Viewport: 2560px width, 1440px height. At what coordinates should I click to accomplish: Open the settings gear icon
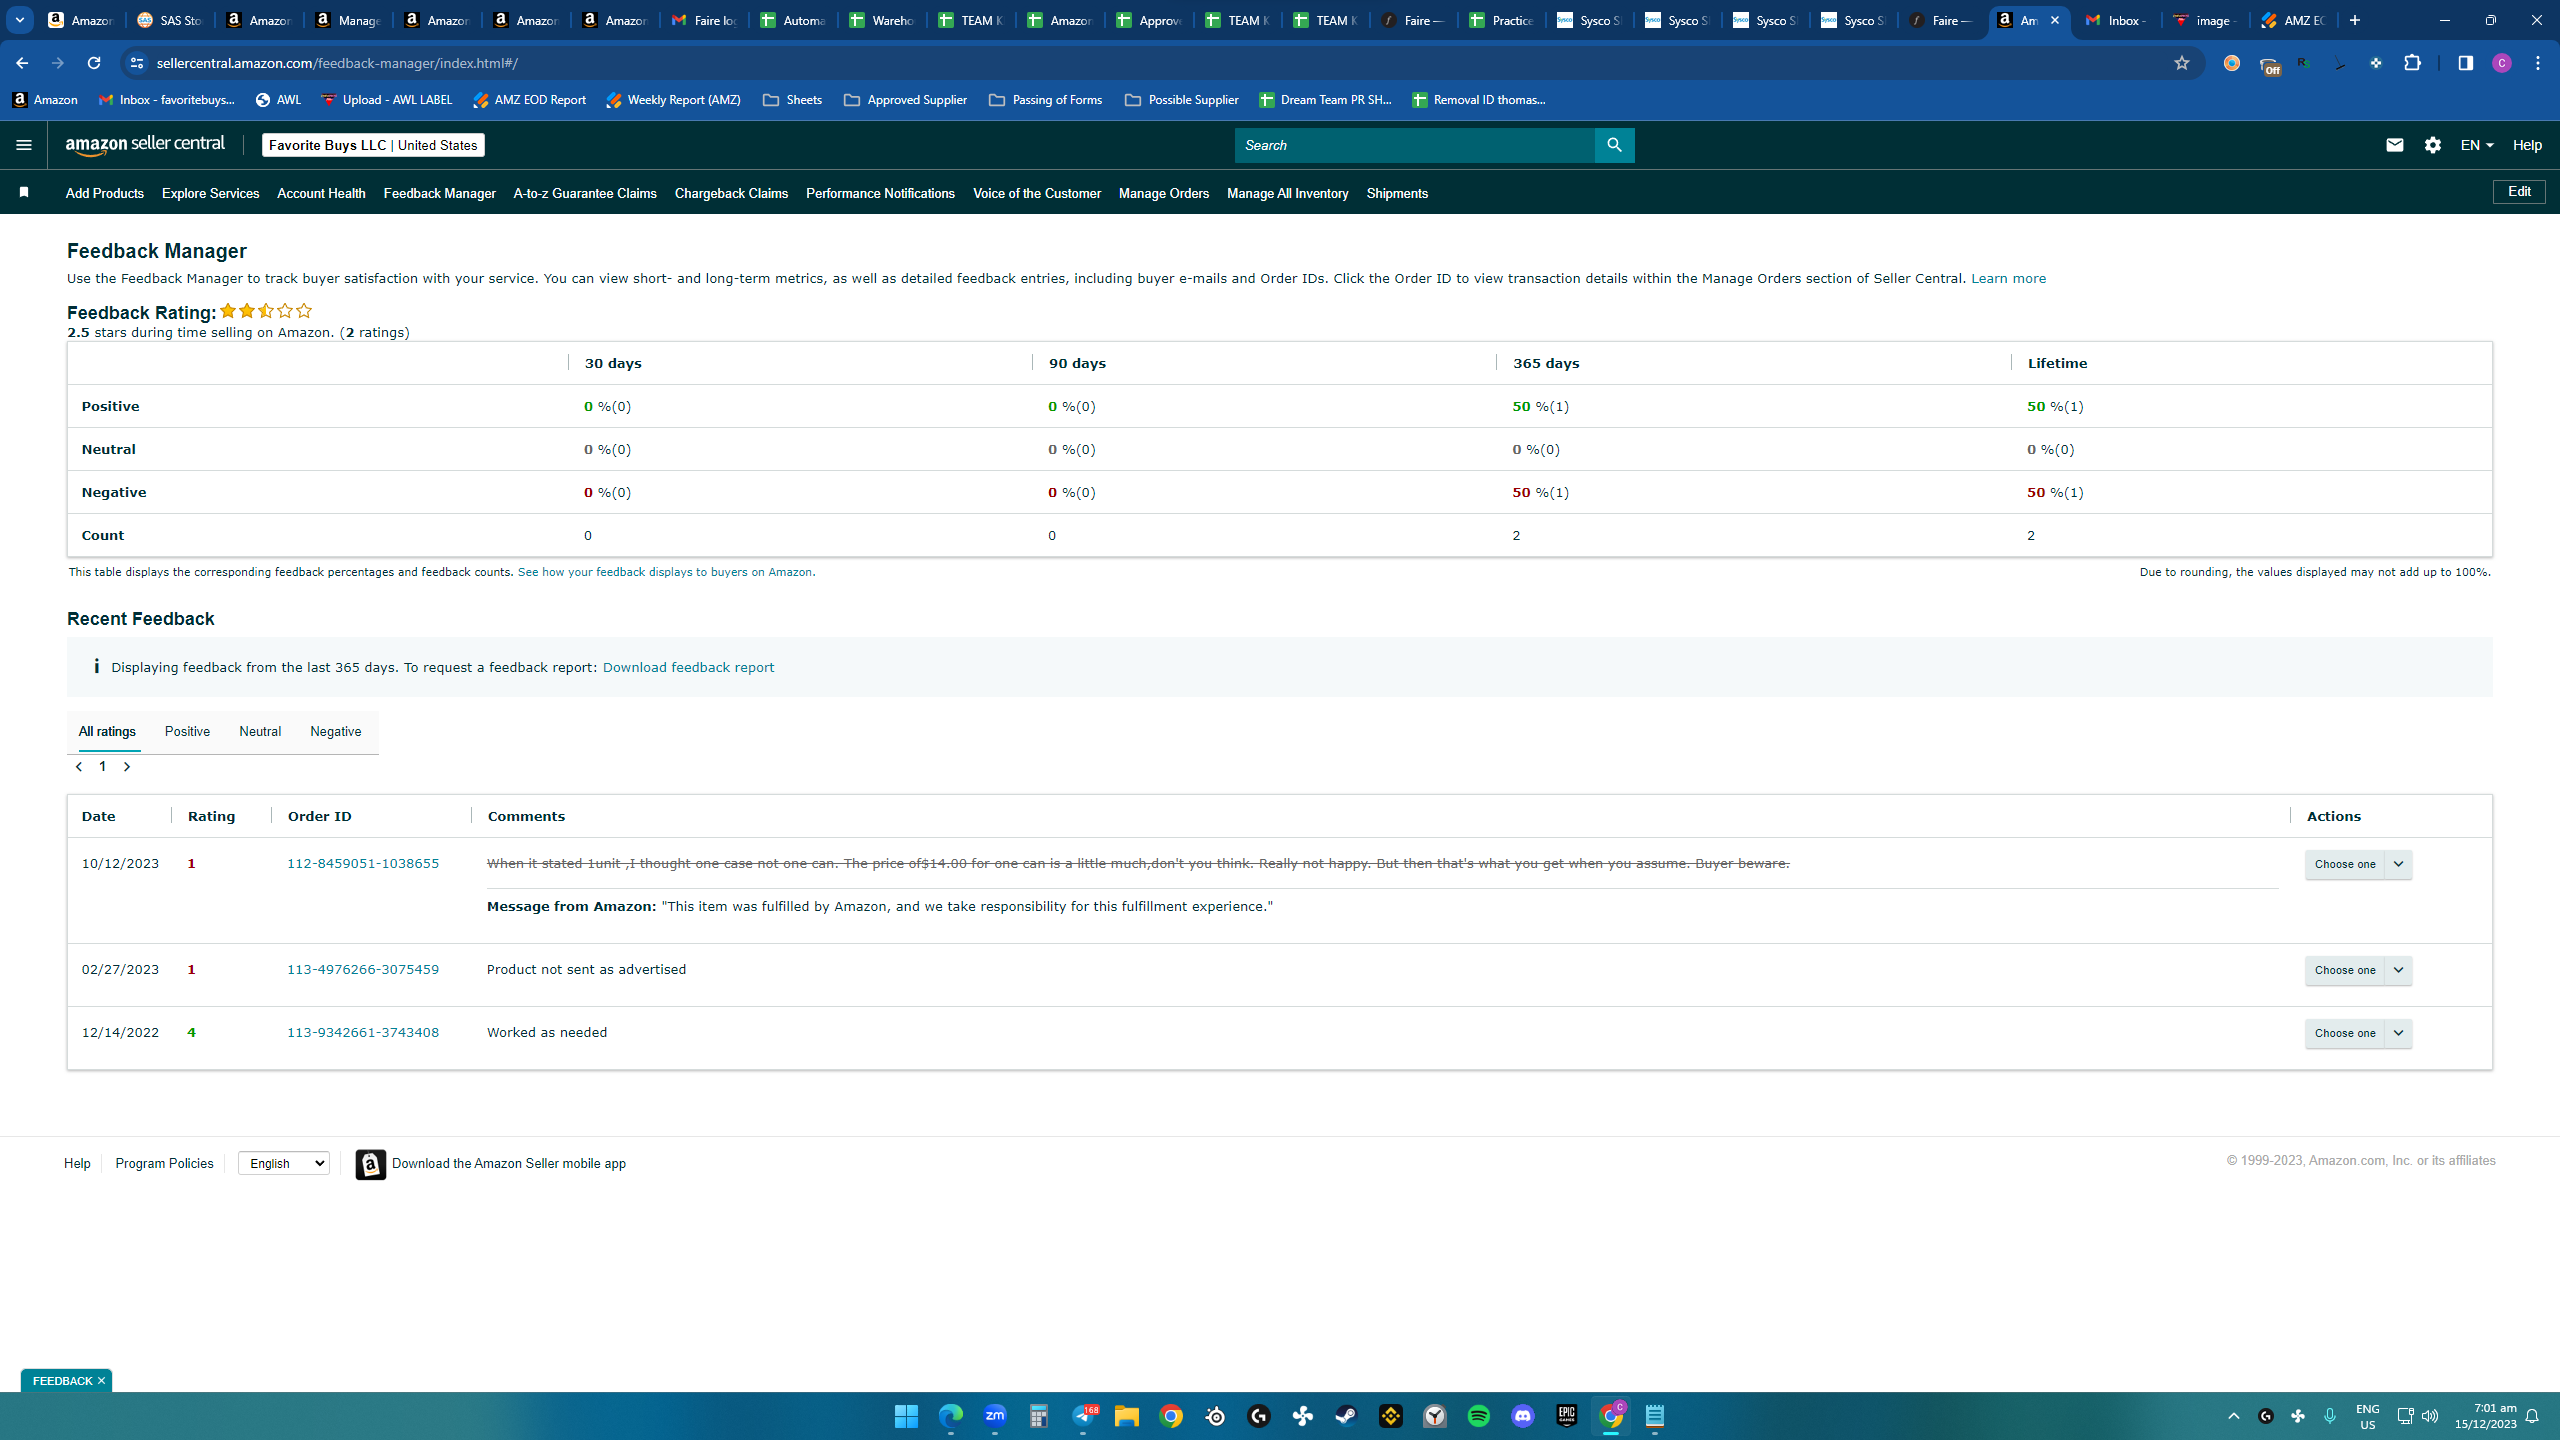tap(2432, 145)
